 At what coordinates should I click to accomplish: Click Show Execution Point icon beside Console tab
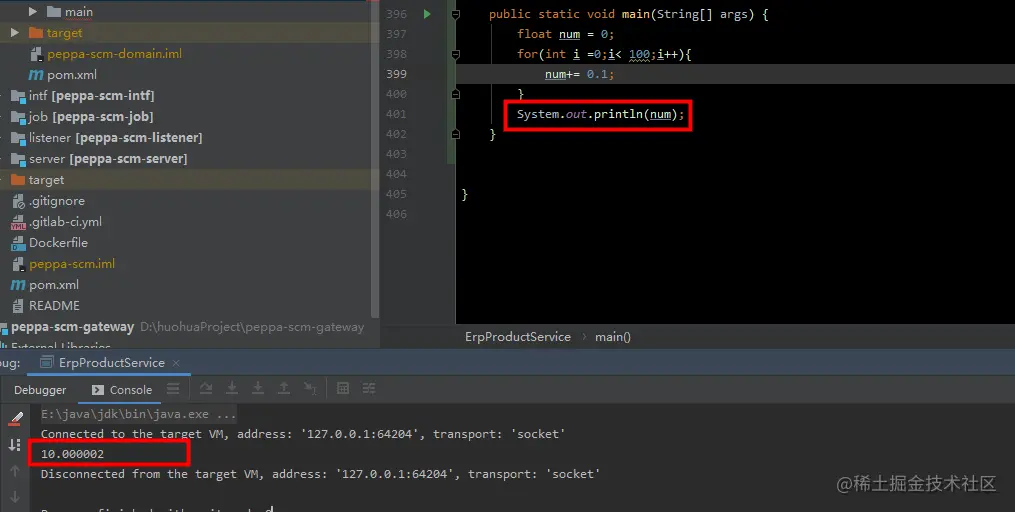click(173, 388)
